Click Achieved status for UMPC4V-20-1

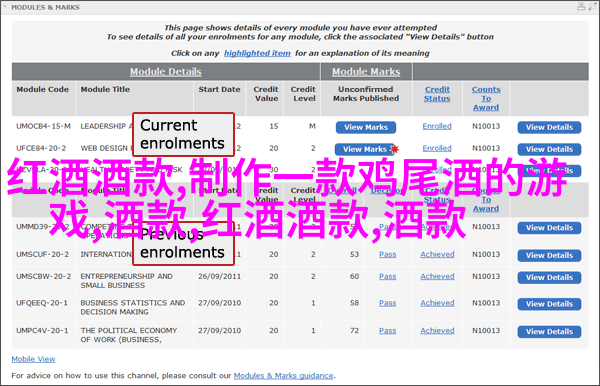click(437, 331)
